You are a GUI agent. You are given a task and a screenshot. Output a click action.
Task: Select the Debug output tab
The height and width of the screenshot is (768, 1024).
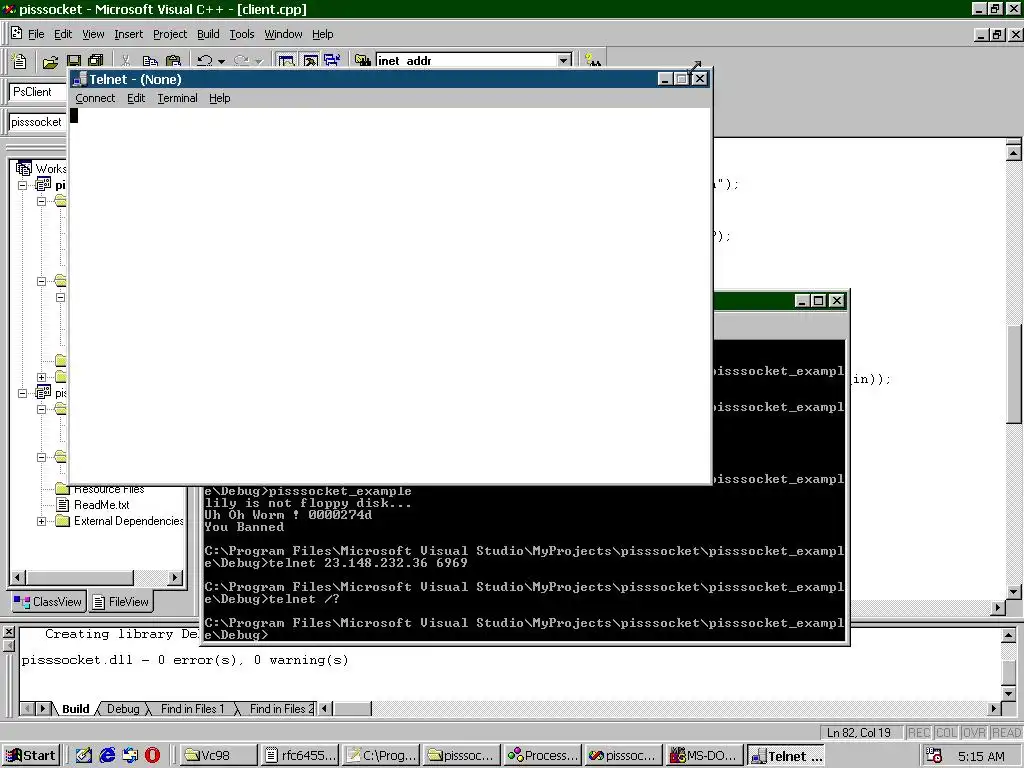pos(123,709)
